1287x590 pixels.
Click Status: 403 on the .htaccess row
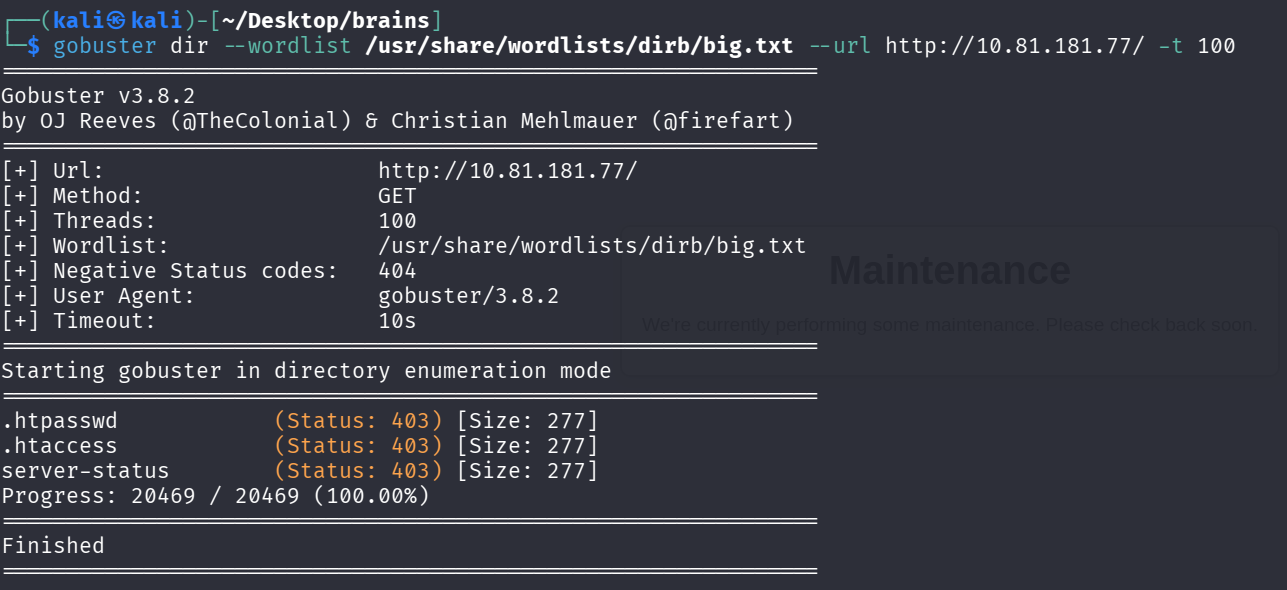[x=358, y=446]
